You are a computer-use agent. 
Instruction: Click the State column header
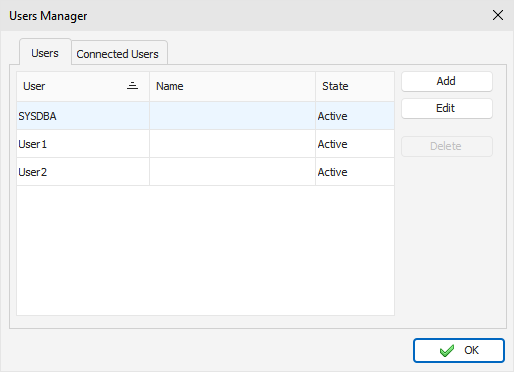click(355, 86)
